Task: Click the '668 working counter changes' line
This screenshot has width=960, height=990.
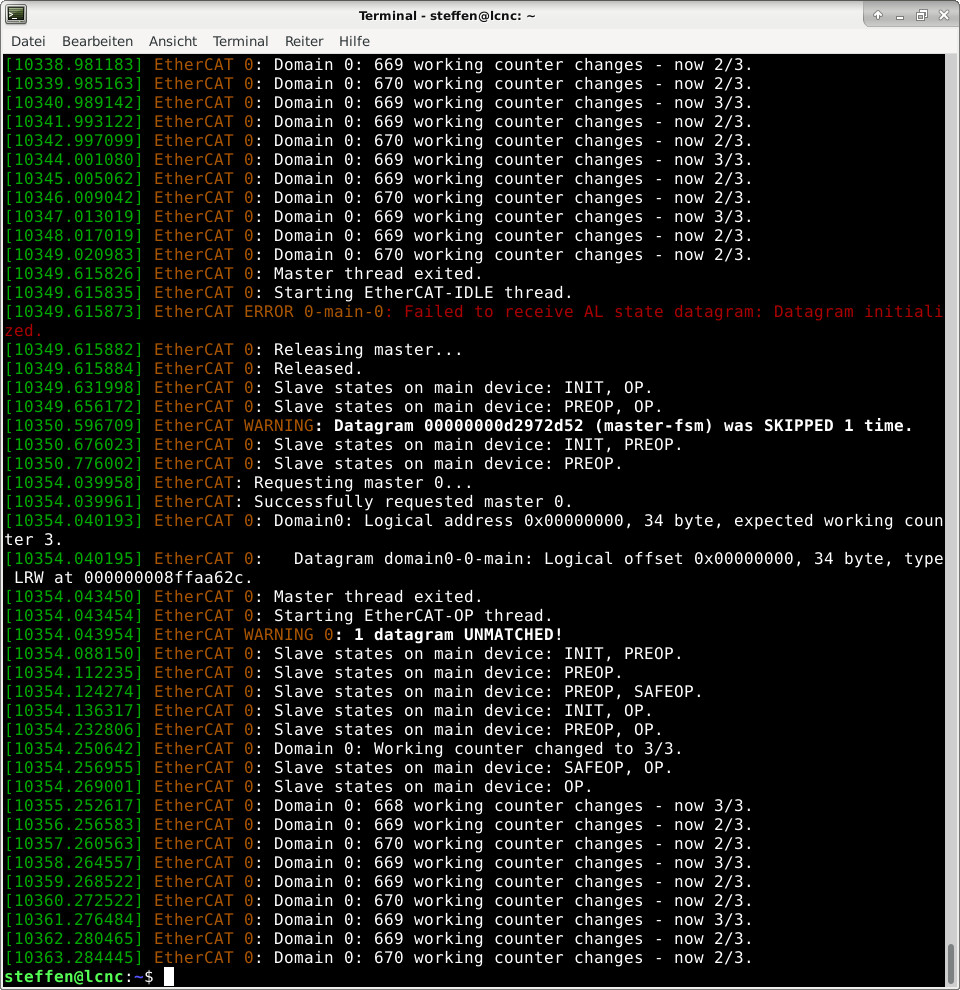Action: [378, 806]
